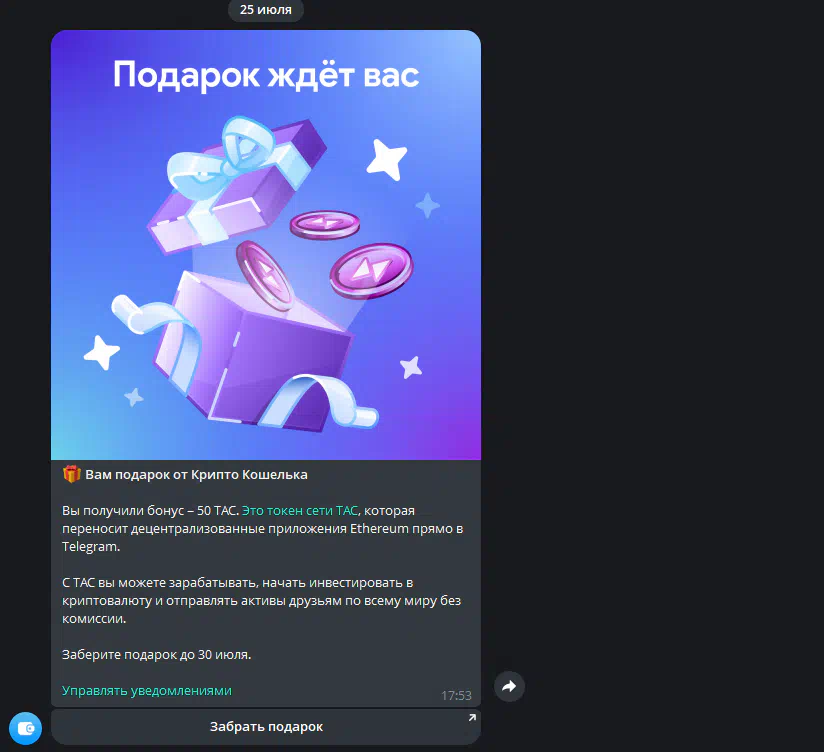Click the 25 июля date badge
The width and height of the screenshot is (824, 752).
pos(266,9)
